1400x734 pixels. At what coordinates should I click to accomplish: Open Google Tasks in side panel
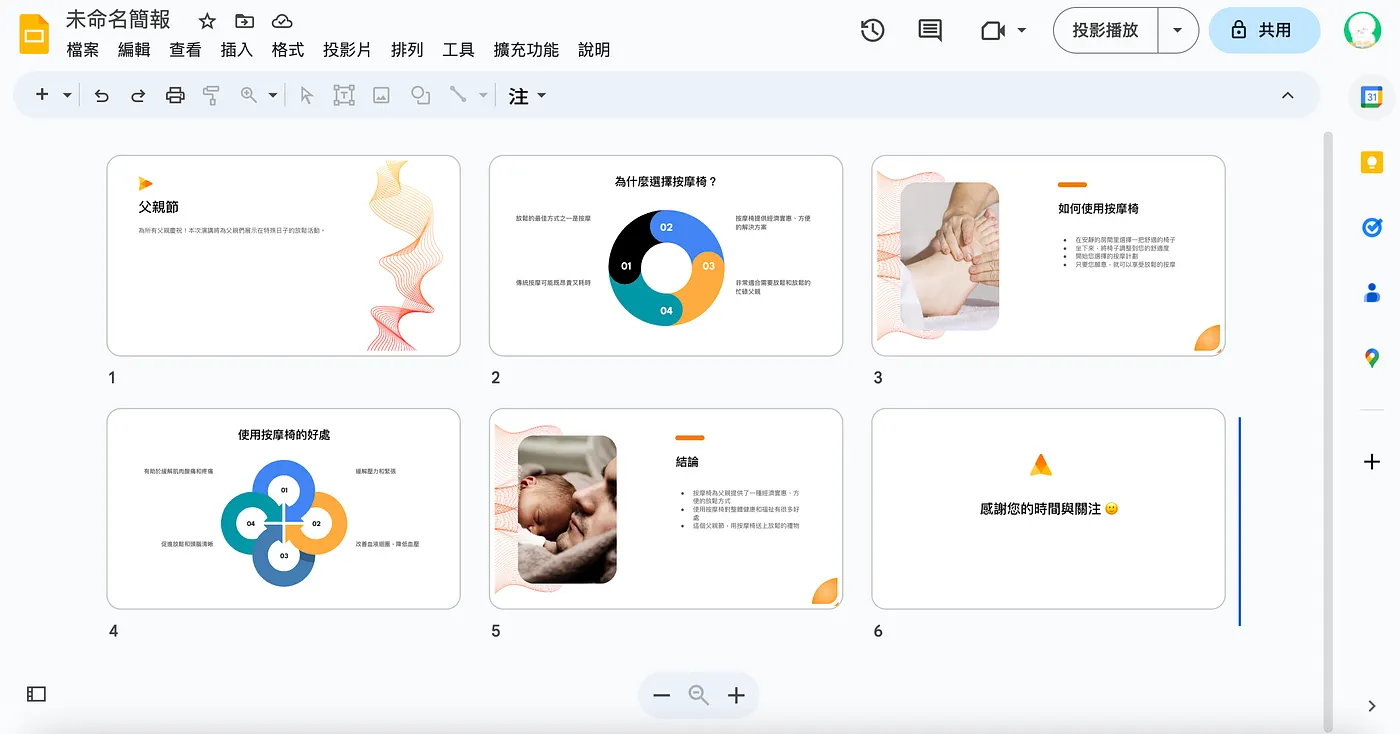point(1372,228)
